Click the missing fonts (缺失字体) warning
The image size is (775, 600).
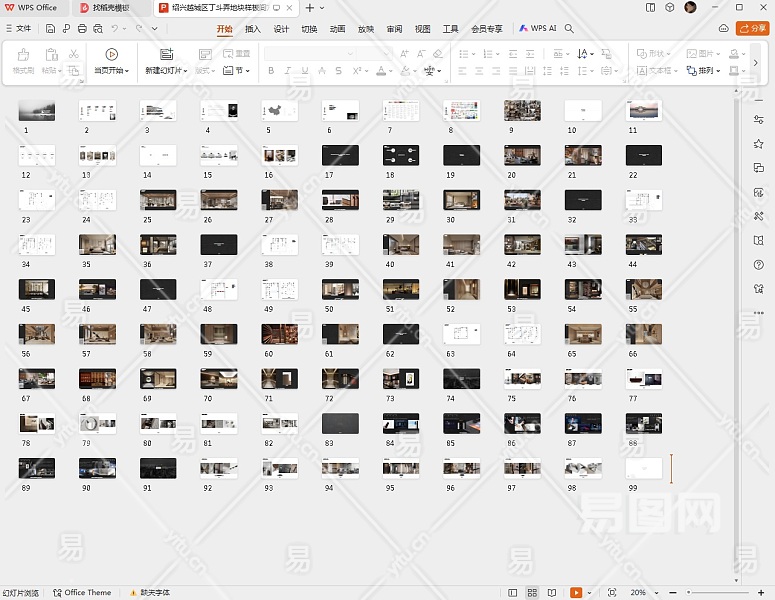tap(150, 593)
